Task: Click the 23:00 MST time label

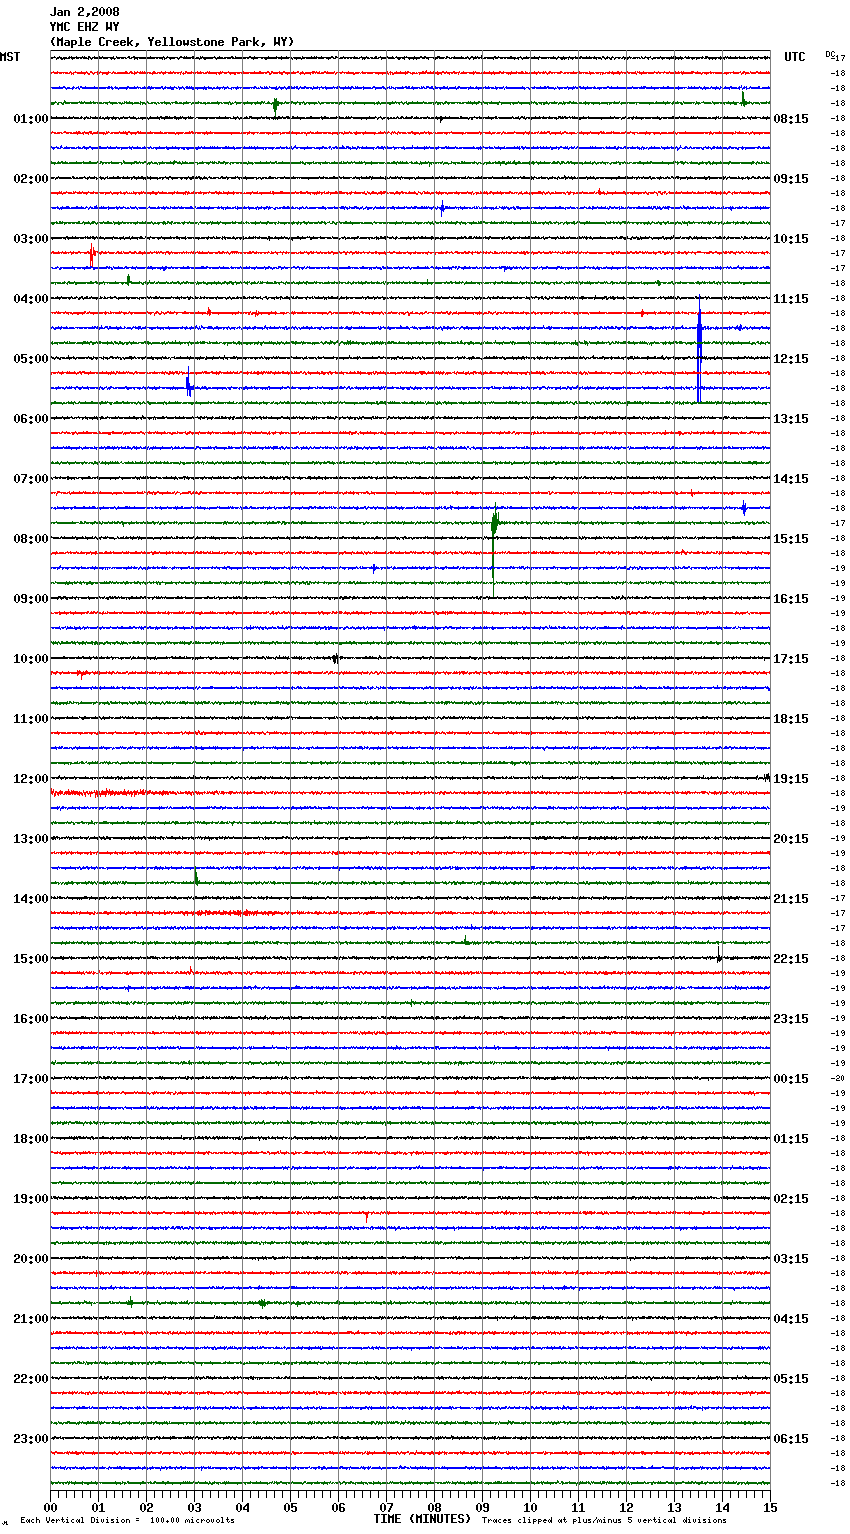Action: (x=30, y=1439)
